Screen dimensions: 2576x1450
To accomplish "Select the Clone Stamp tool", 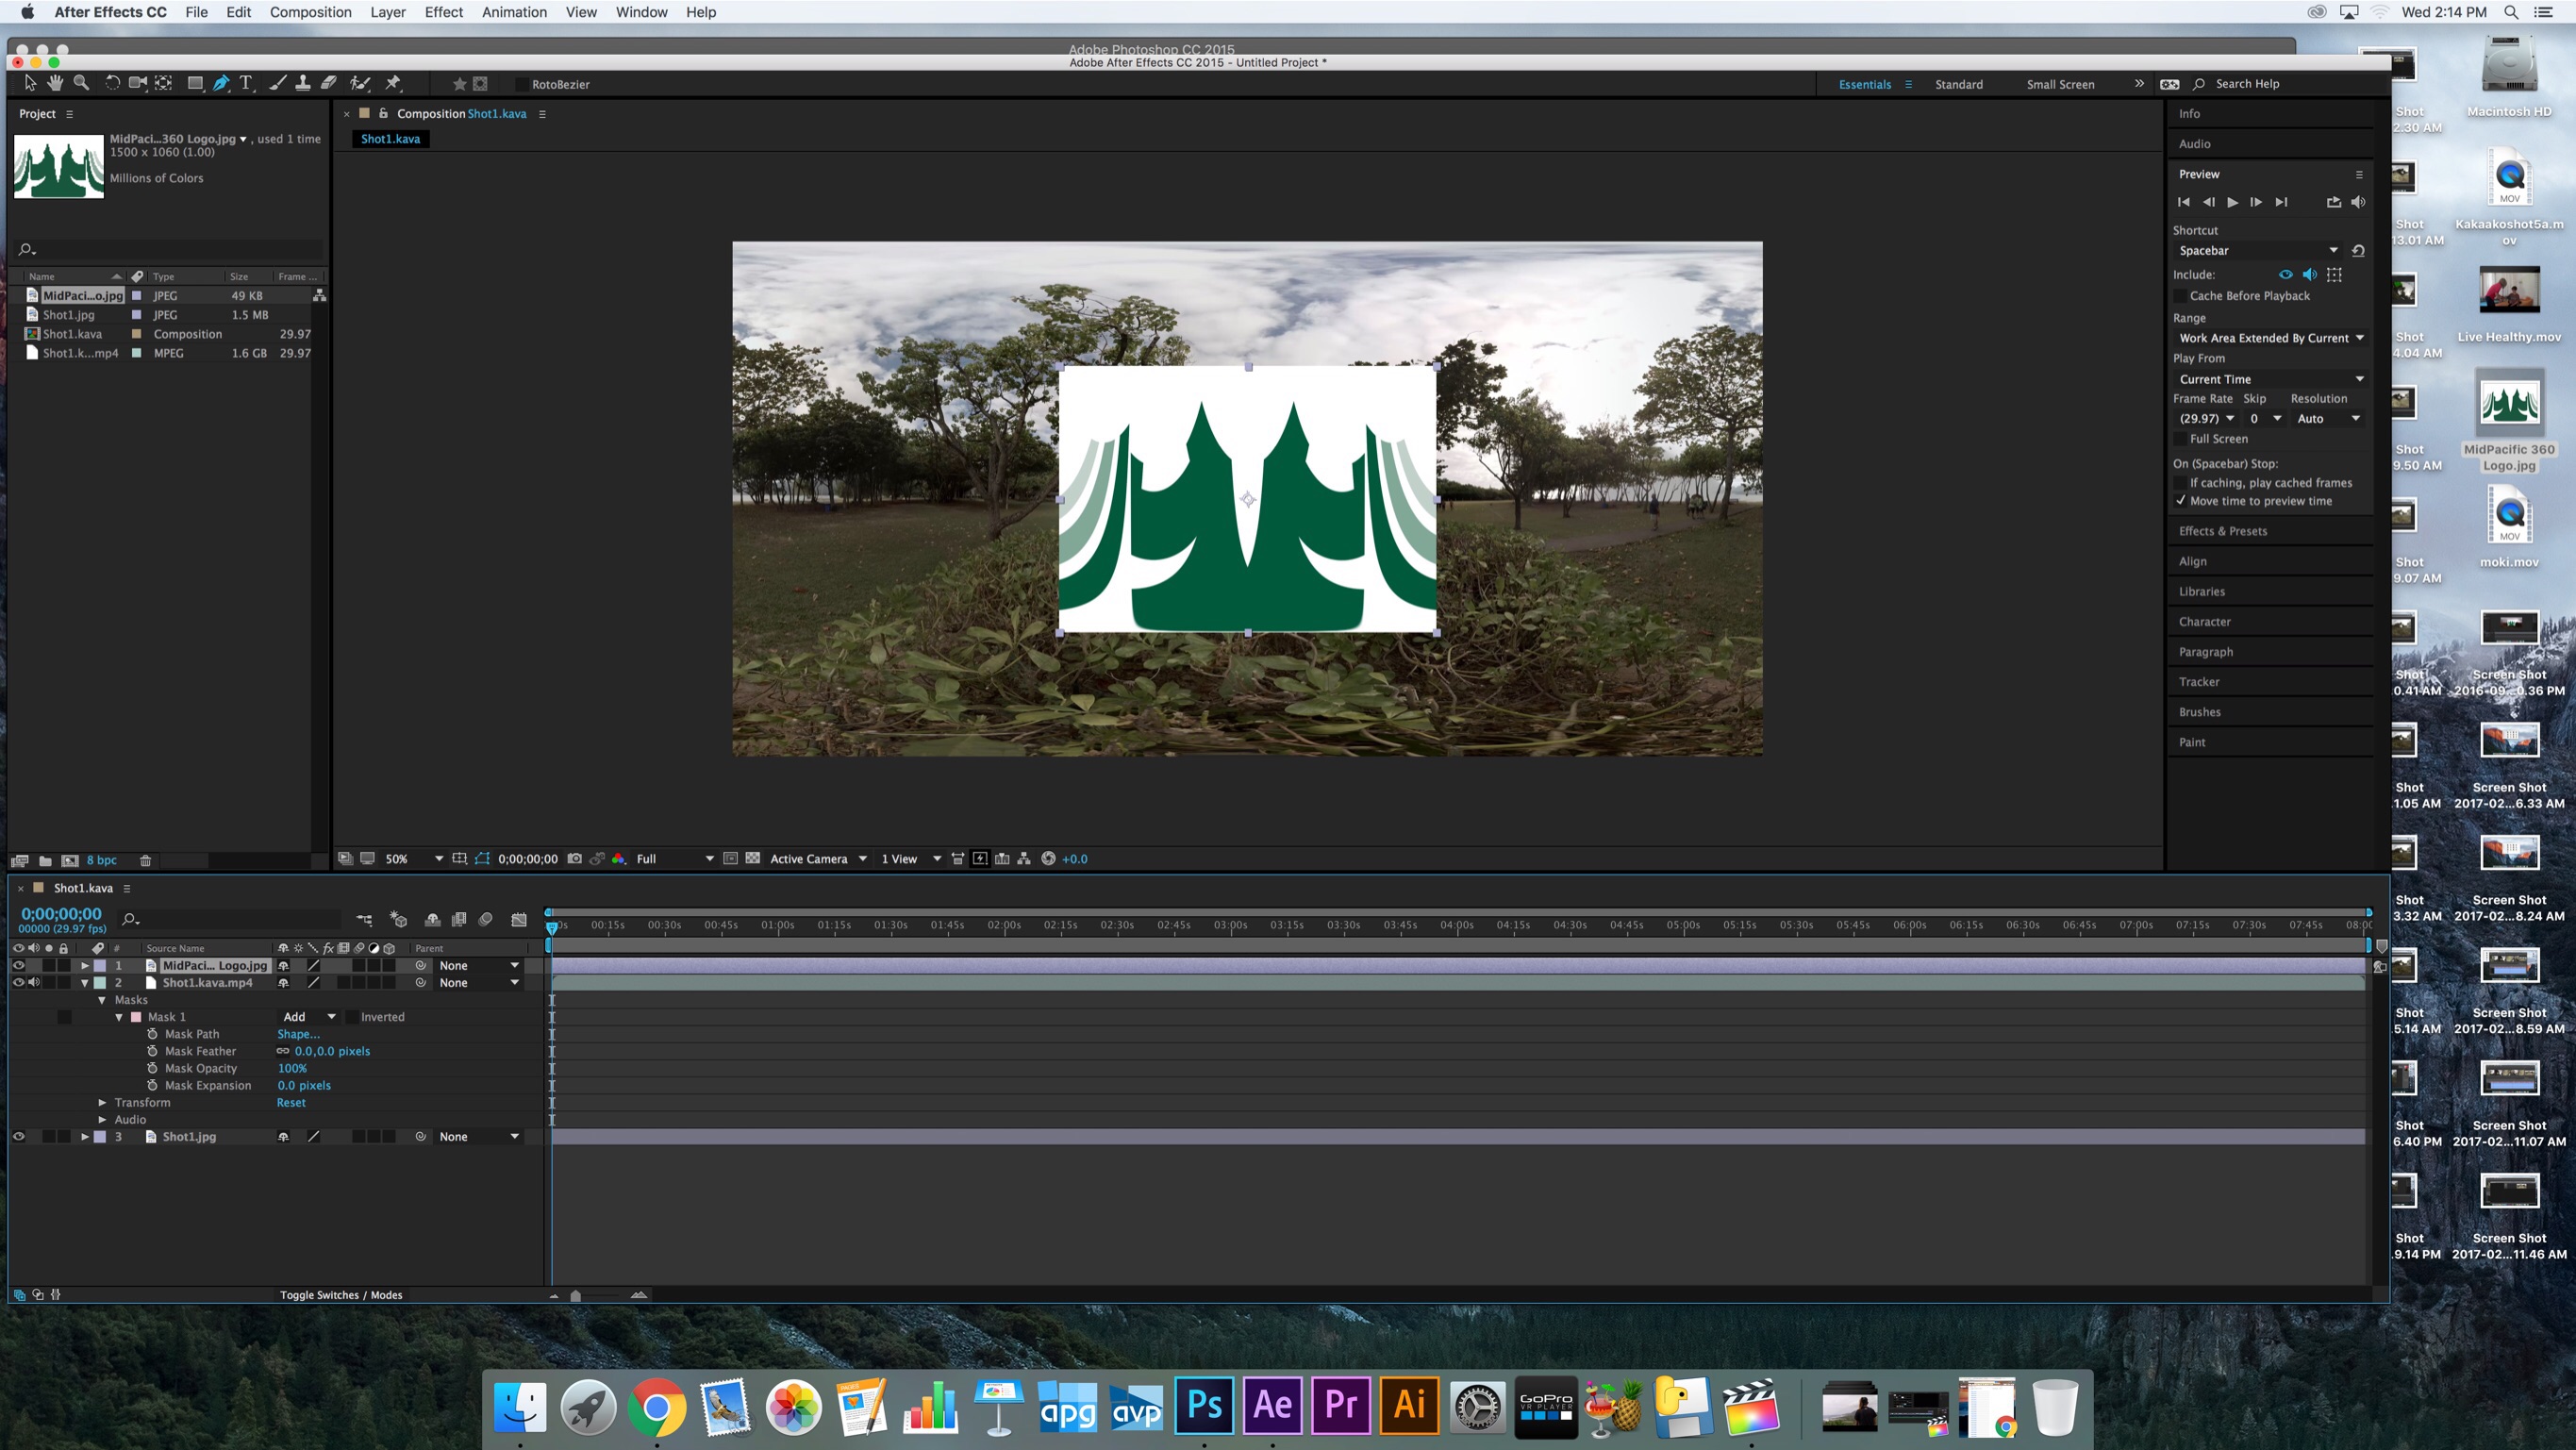I will (302, 83).
